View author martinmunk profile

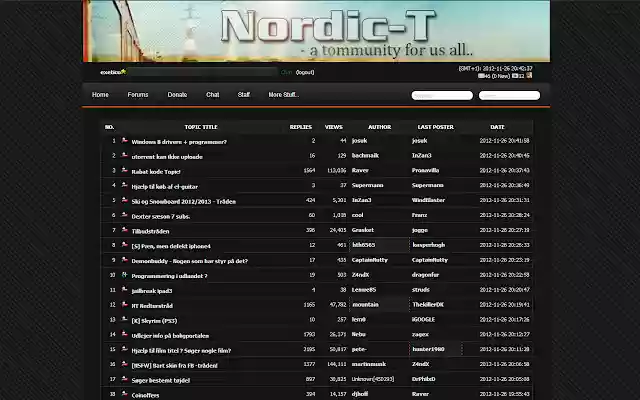click(369, 364)
